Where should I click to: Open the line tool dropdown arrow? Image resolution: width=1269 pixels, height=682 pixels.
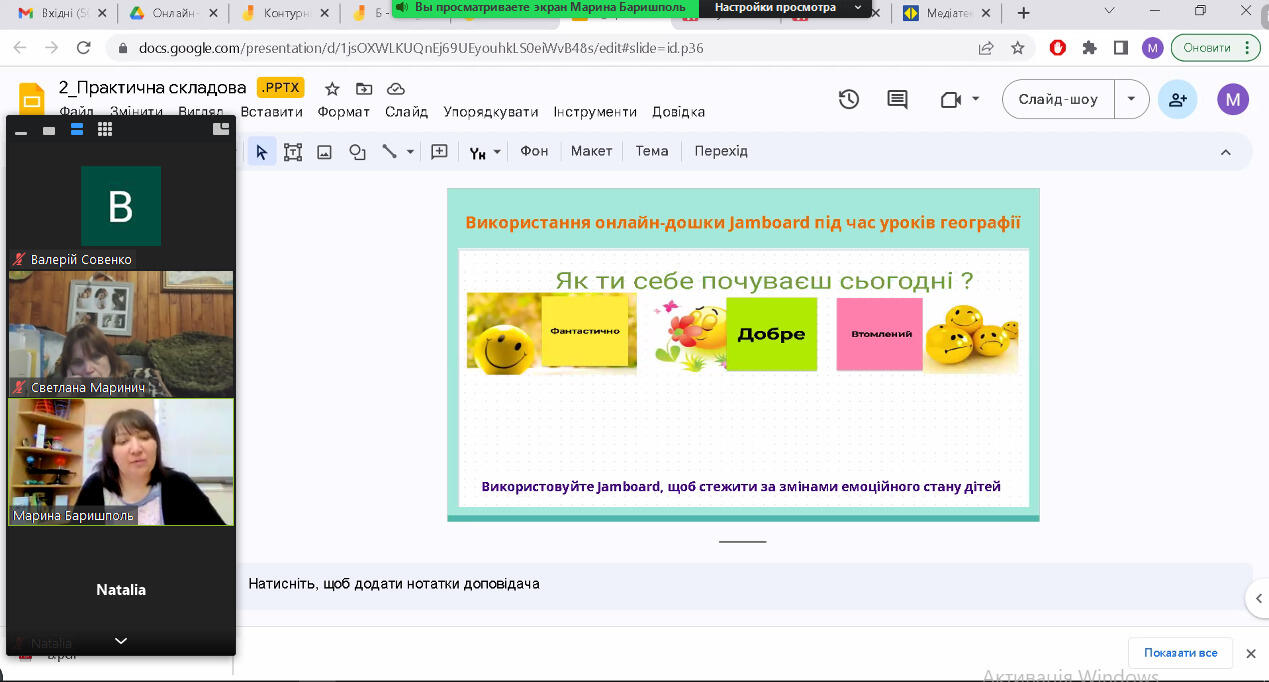pyautogui.click(x=410, y=152)
